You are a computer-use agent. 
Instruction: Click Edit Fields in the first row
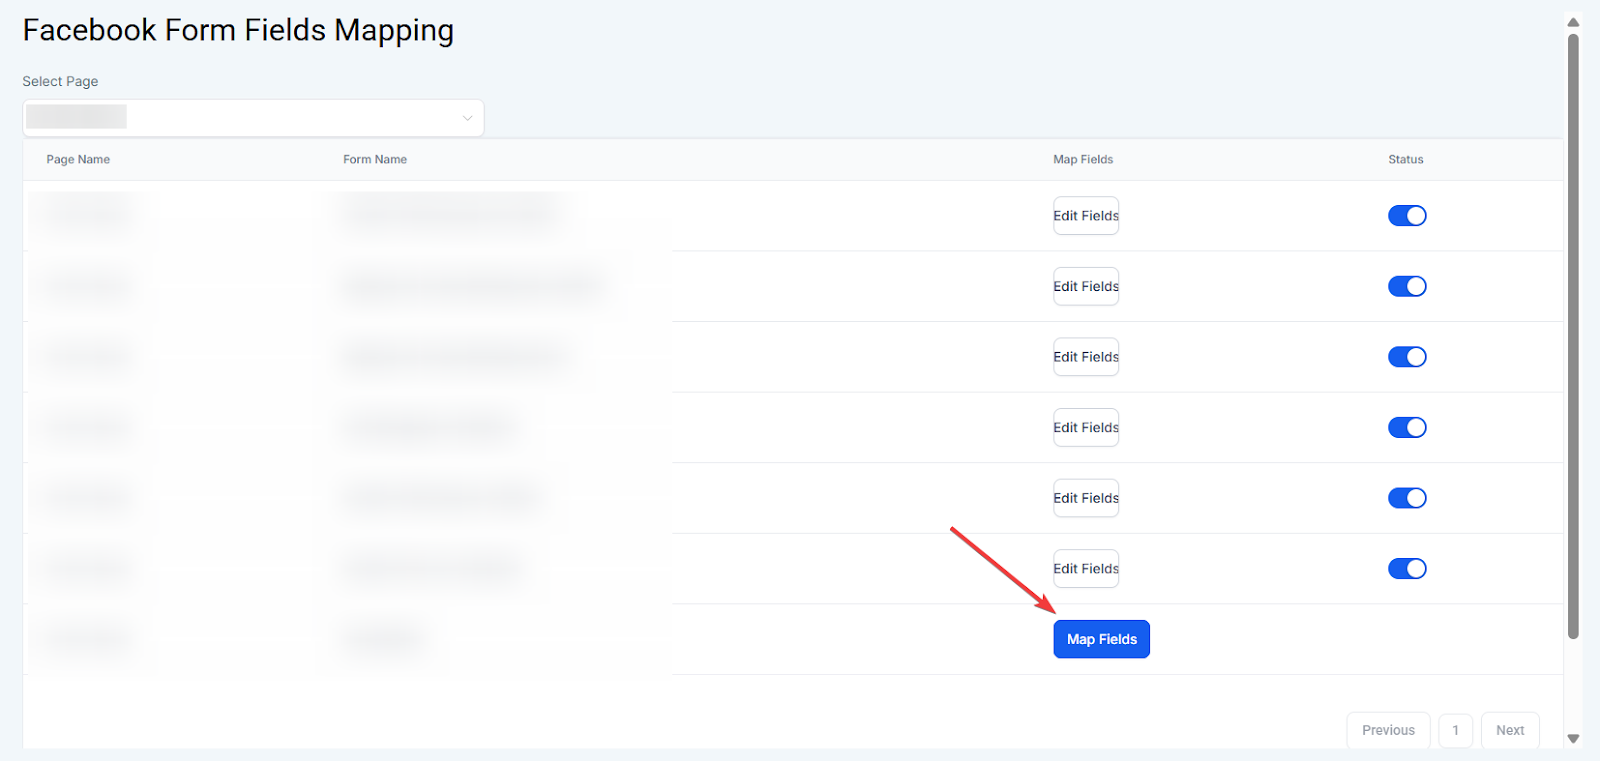[1085, 216]
